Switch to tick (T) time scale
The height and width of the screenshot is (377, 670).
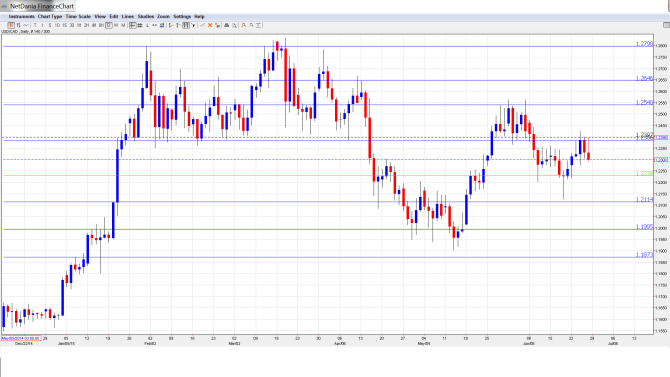tap(35, 26)
